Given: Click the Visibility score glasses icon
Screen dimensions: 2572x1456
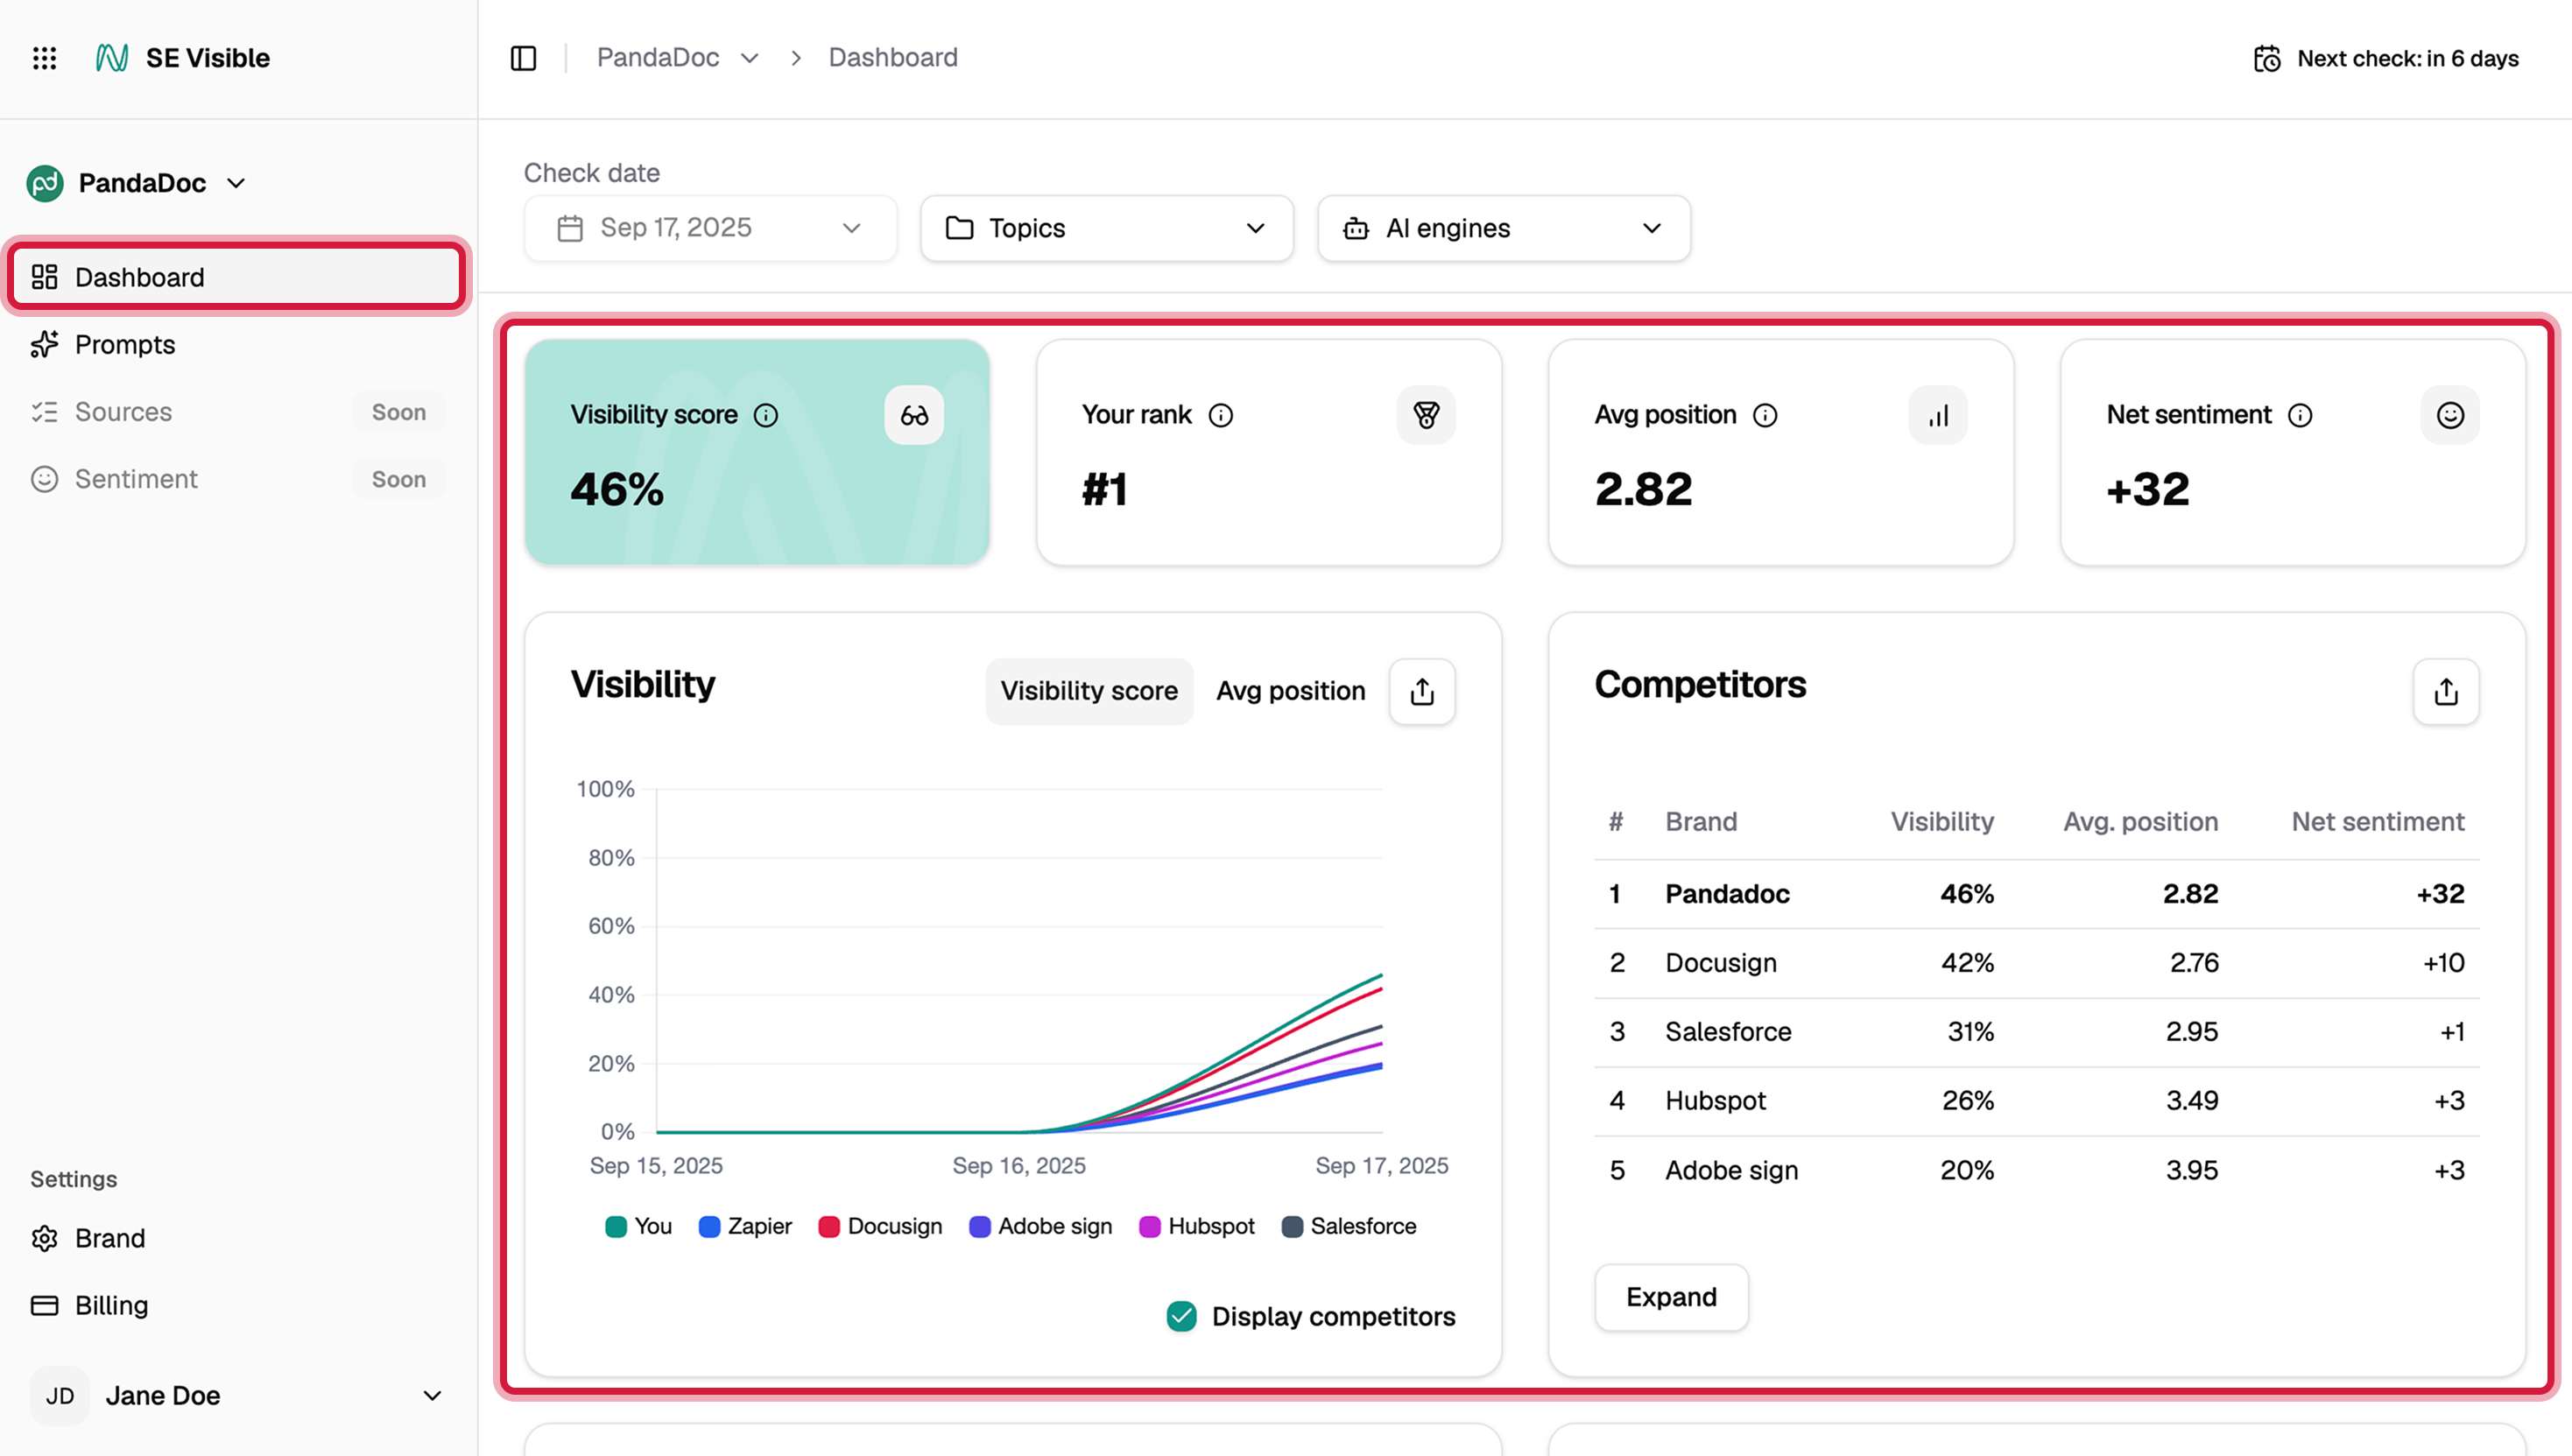Looking at the screenshot, I should (x=913, y=415).
